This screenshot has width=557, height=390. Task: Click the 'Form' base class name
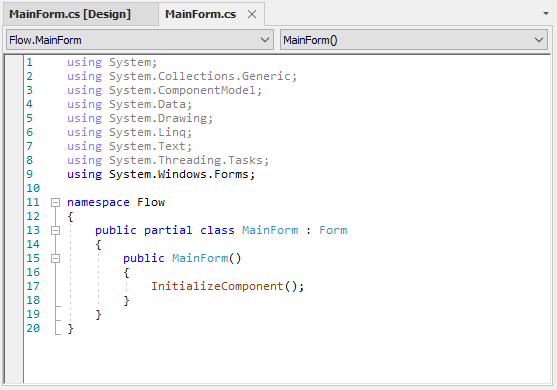333,231
